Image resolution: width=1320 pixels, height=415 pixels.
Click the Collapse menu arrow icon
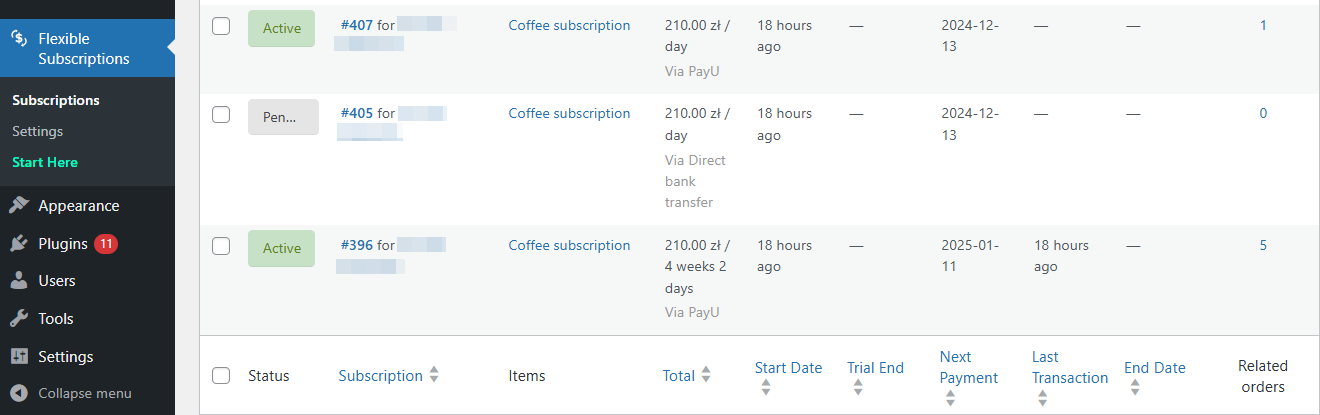click(x=18, y=393)
